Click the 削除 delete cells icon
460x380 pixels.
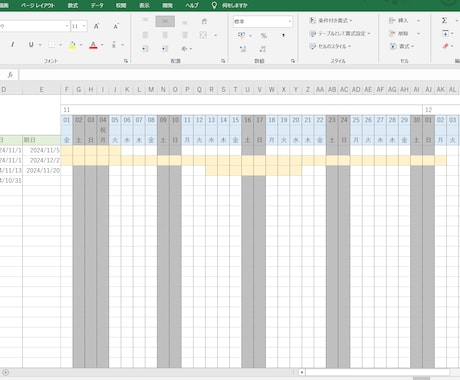[x=392, y=33]
